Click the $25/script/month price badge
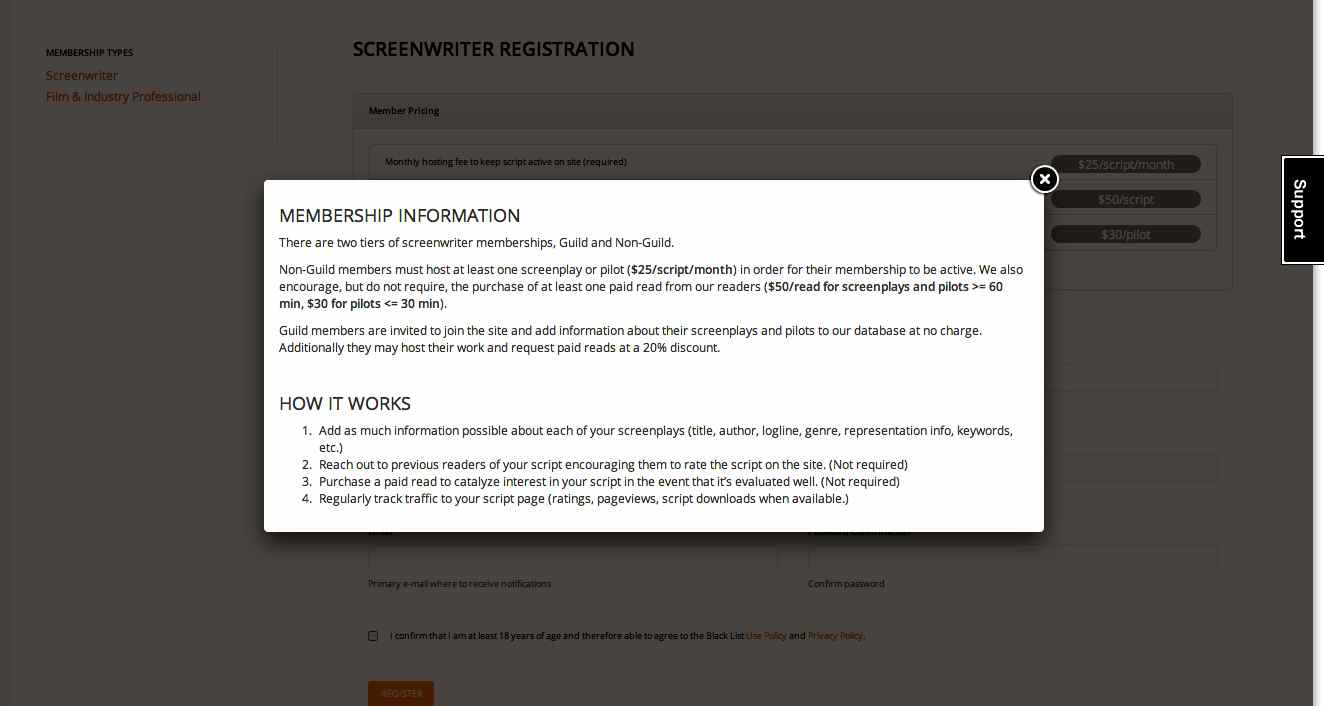Viewport: 1324px width, 706px height. (x=1125, y=164)
